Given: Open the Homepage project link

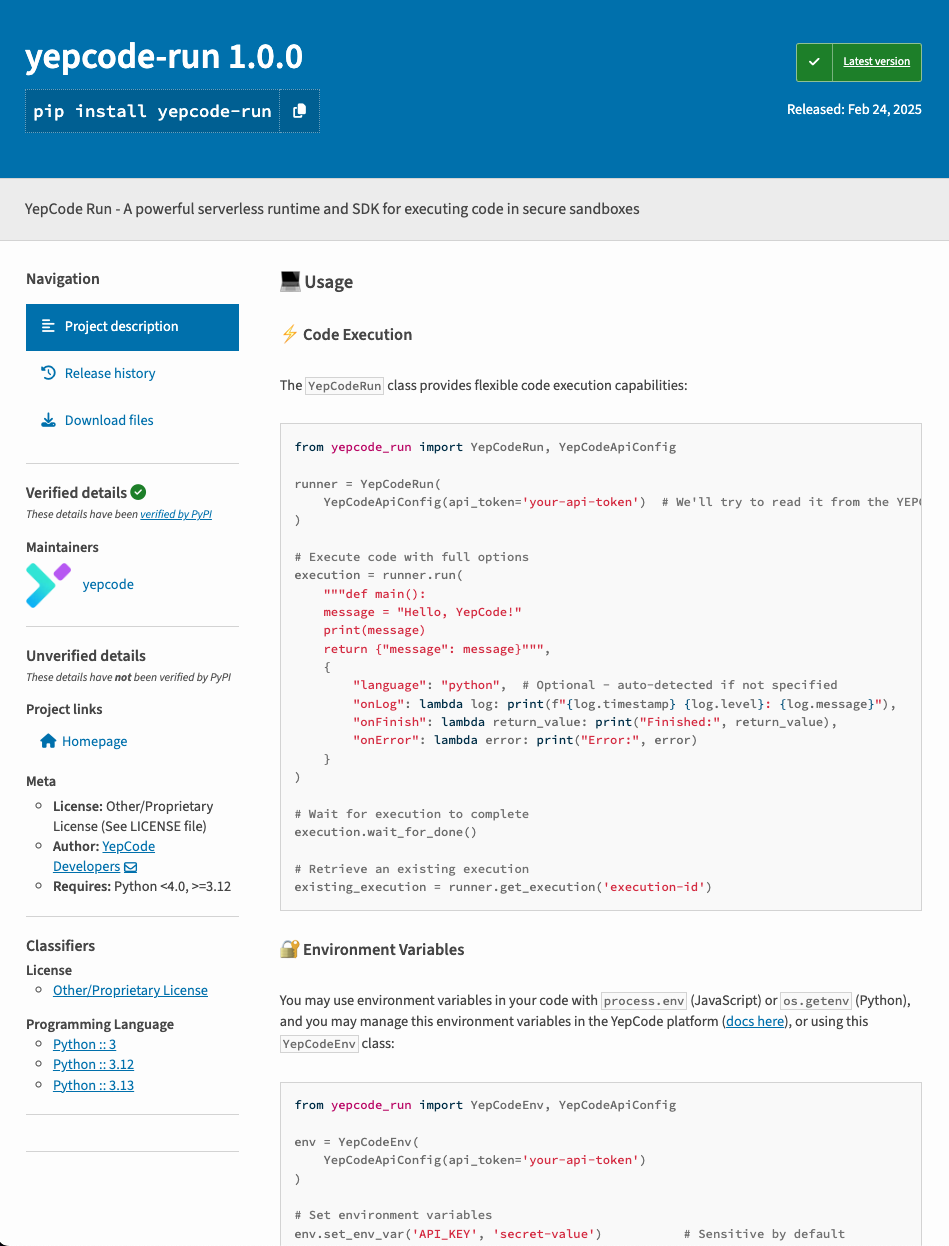Looking at the screenshot, I should [94, 742].
